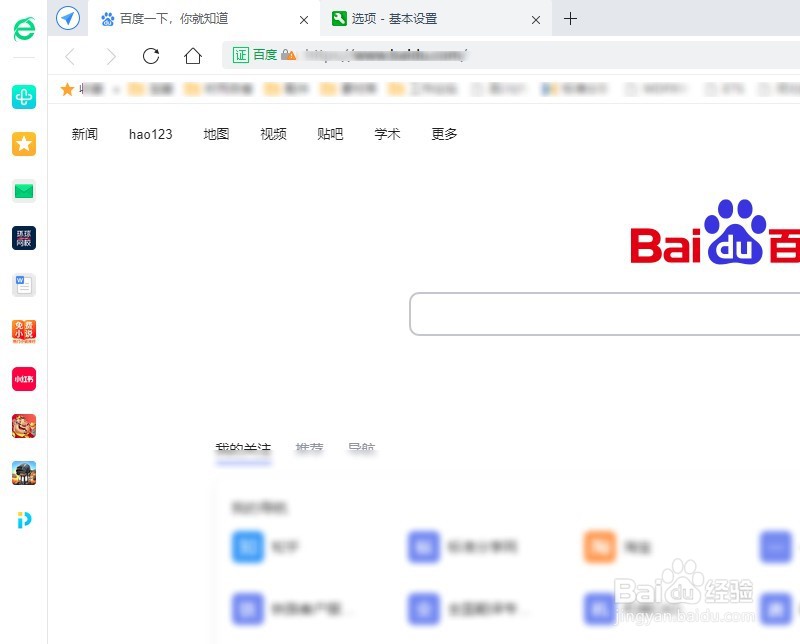Screen dimensions: 800x644
Task: Click the orange site shortcut icon
Action: coord(599,547)
